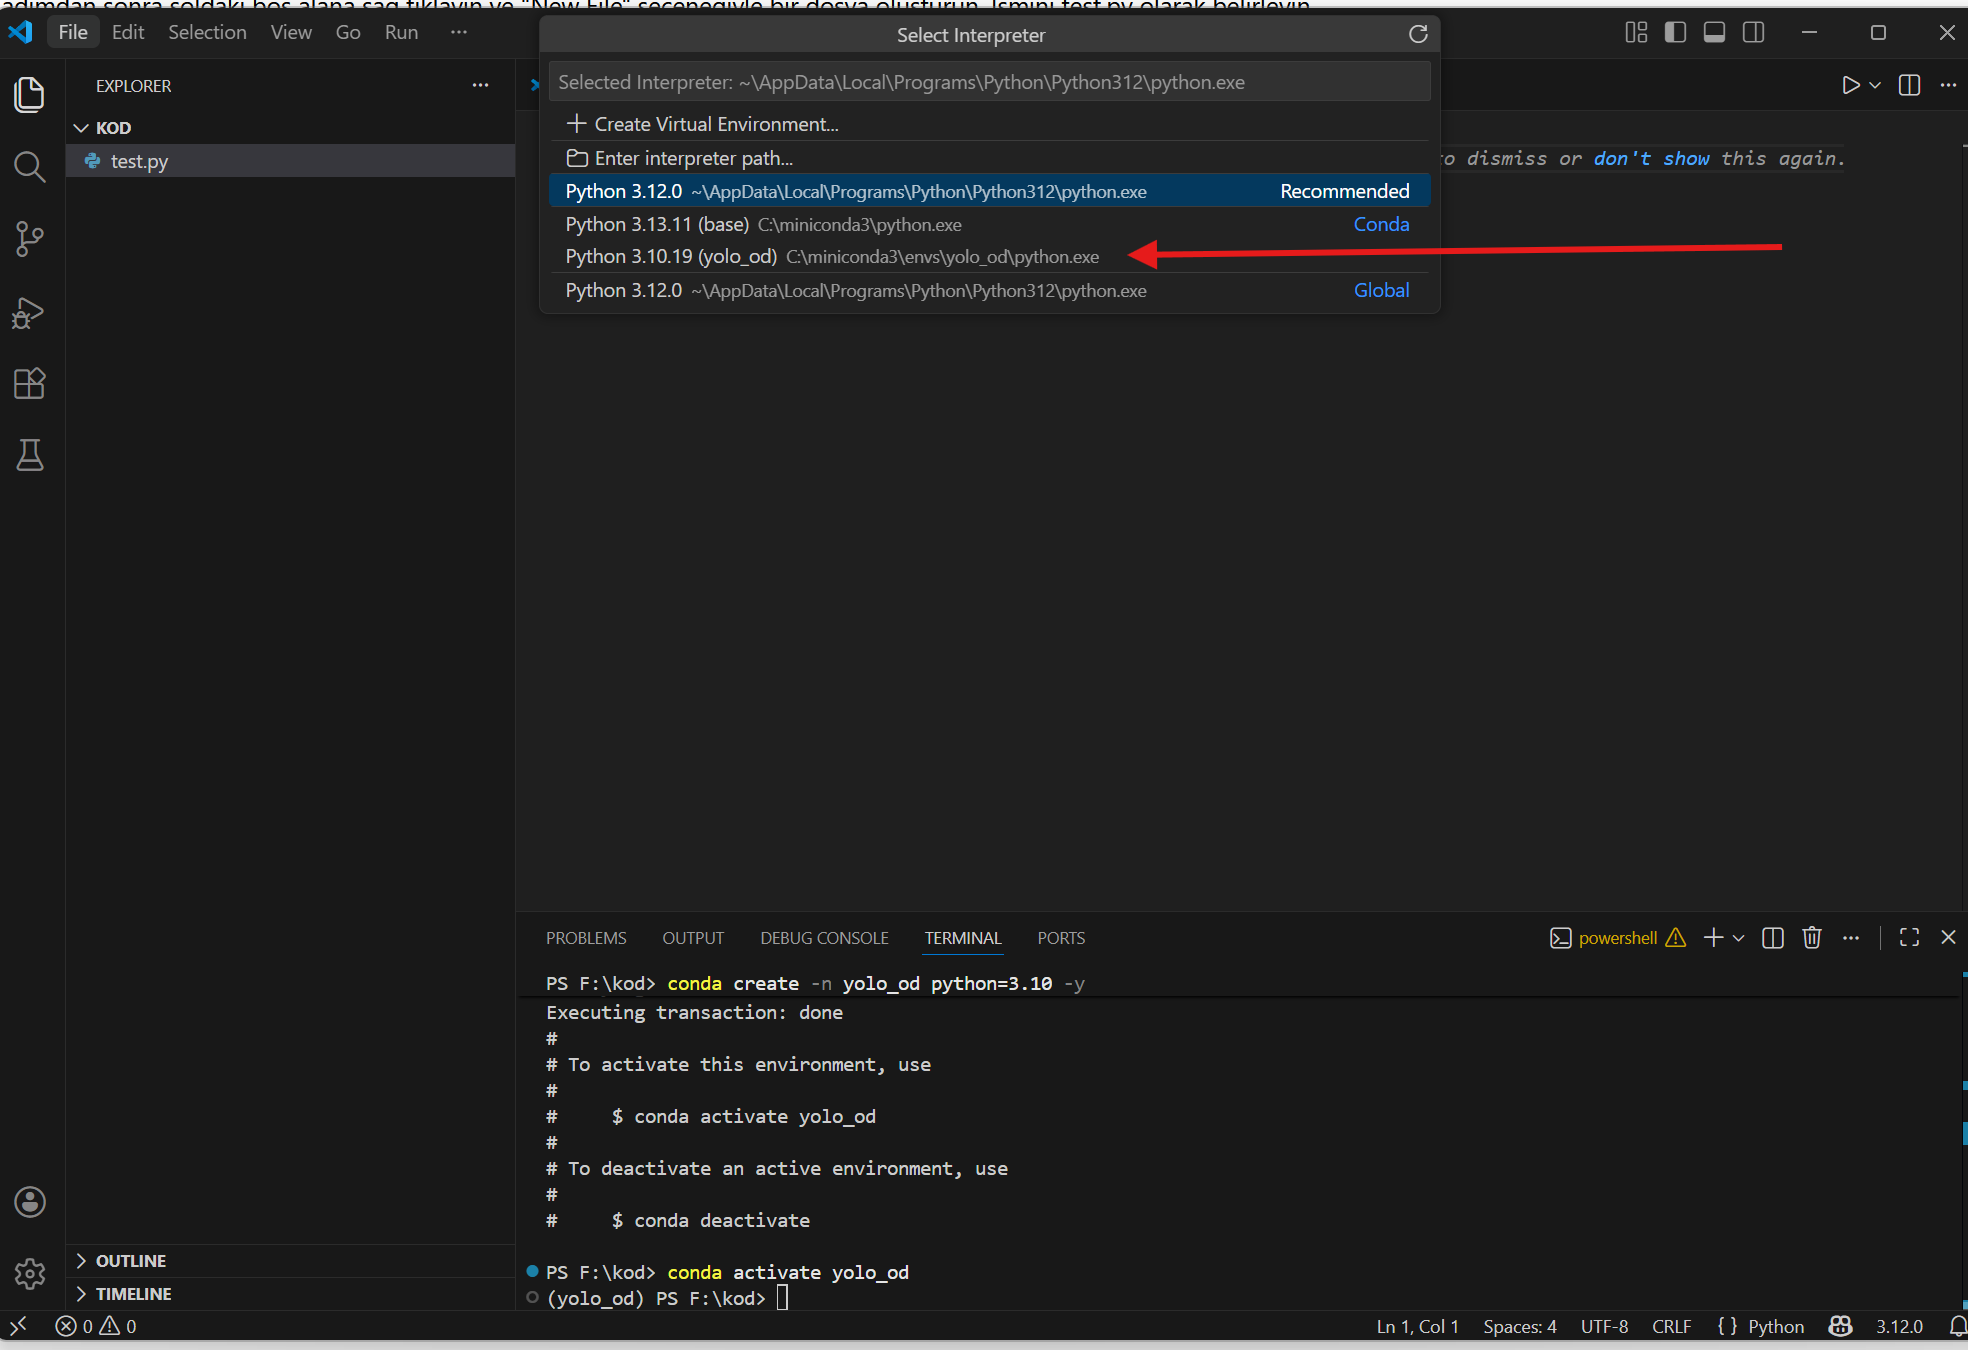1968x1350 pixels.
Task: Refresh the interpreter list
Action: [1418, 35]
